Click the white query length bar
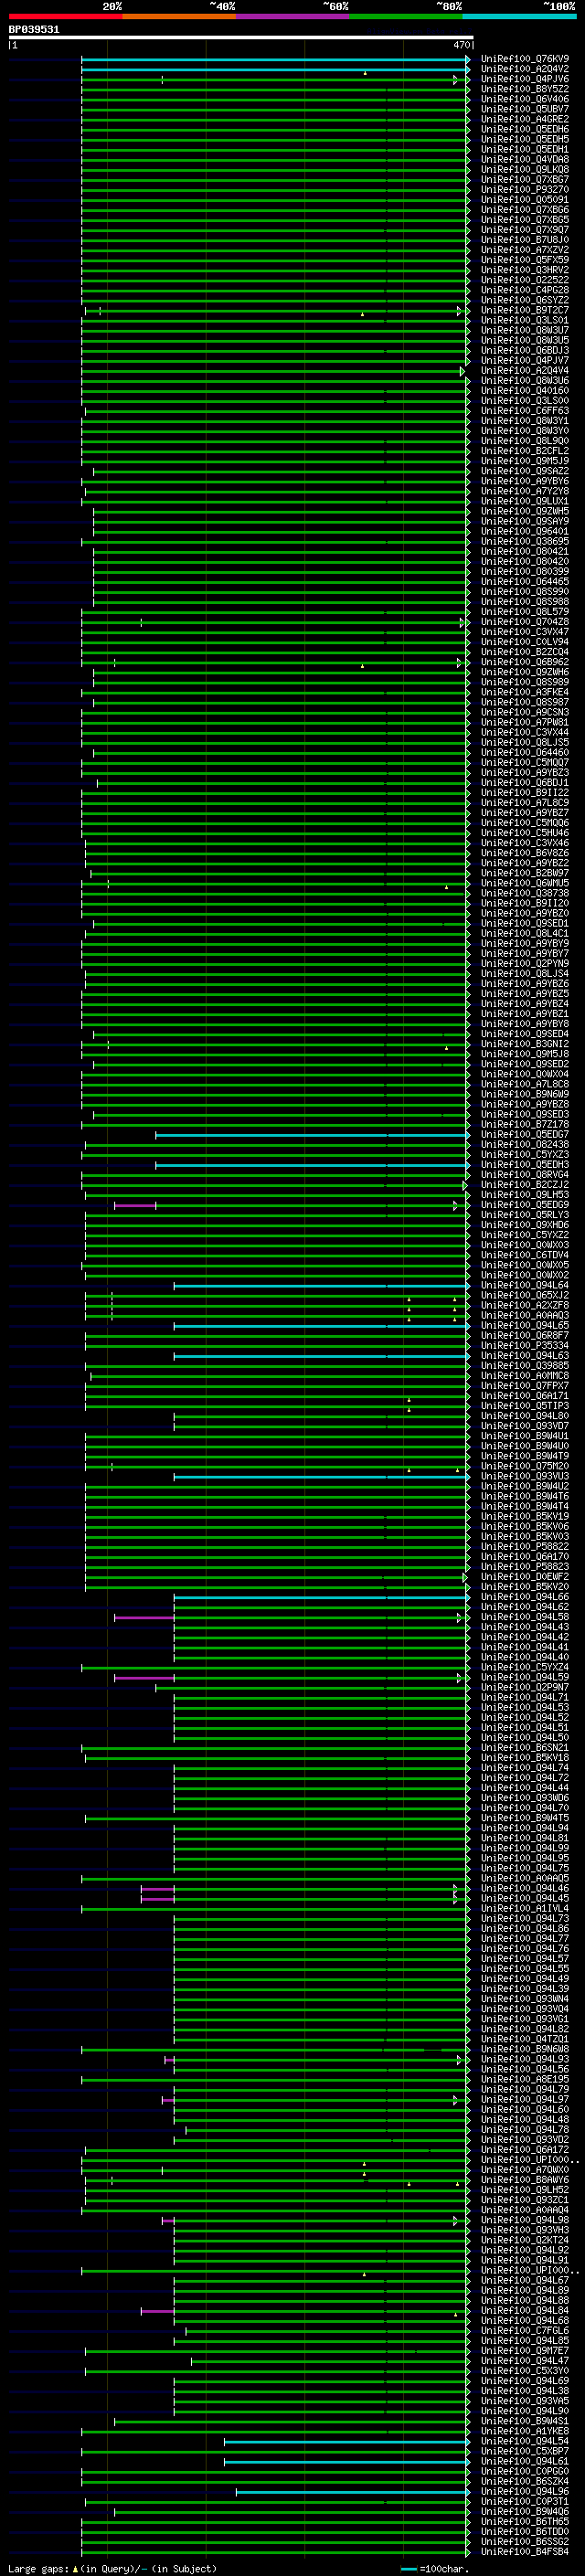Viewport: 585px width, 2576px height. (241, 37)
